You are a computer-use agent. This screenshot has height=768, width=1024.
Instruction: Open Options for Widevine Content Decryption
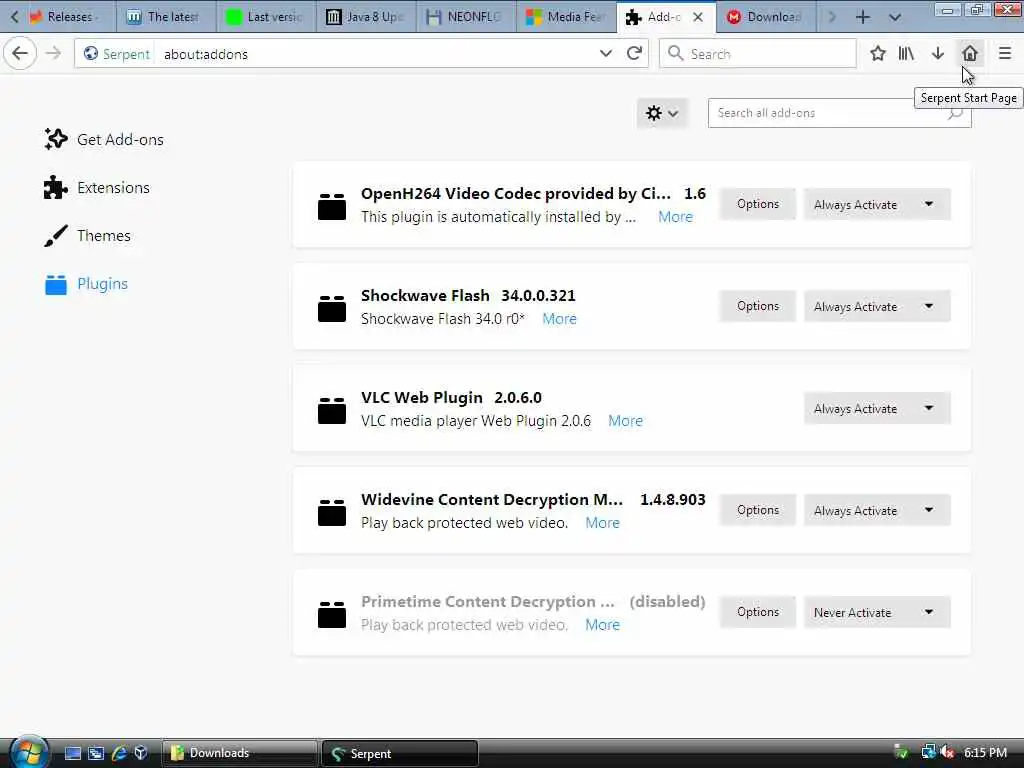[758, 510]
